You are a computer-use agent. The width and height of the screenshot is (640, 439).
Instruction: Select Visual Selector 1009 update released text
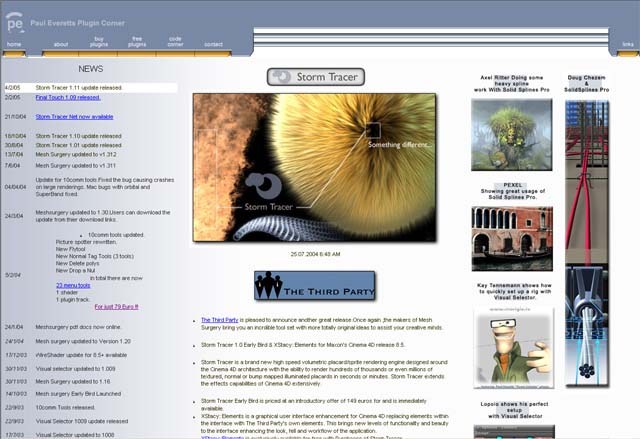coord(82,421)
